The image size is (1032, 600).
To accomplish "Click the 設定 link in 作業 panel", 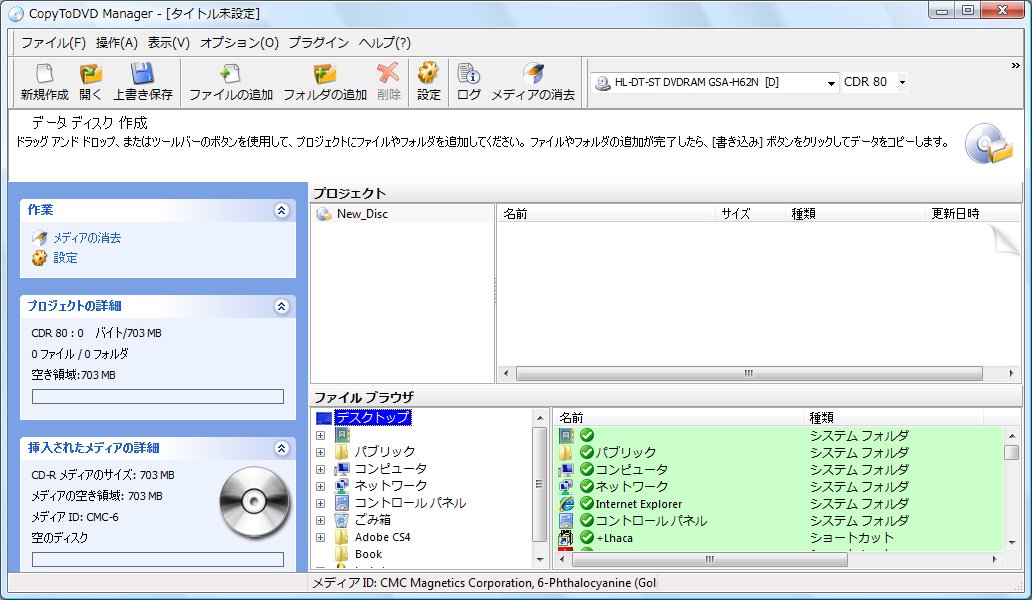I will pos(65,258).
